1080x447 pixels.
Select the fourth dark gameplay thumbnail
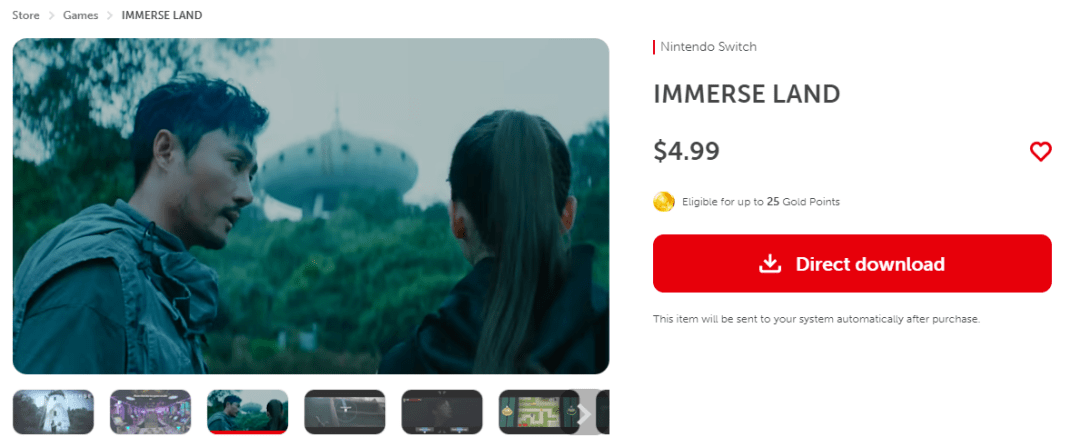pos(344,412)
